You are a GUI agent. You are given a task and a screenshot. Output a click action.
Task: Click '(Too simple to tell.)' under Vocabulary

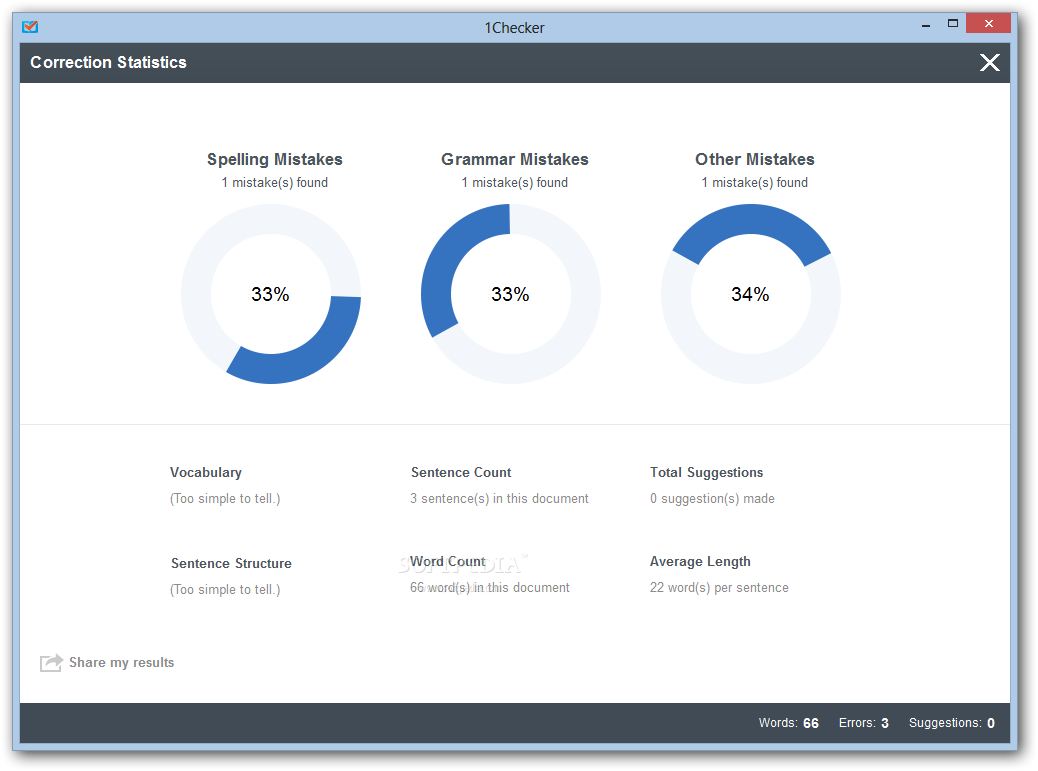click(225, 498)
